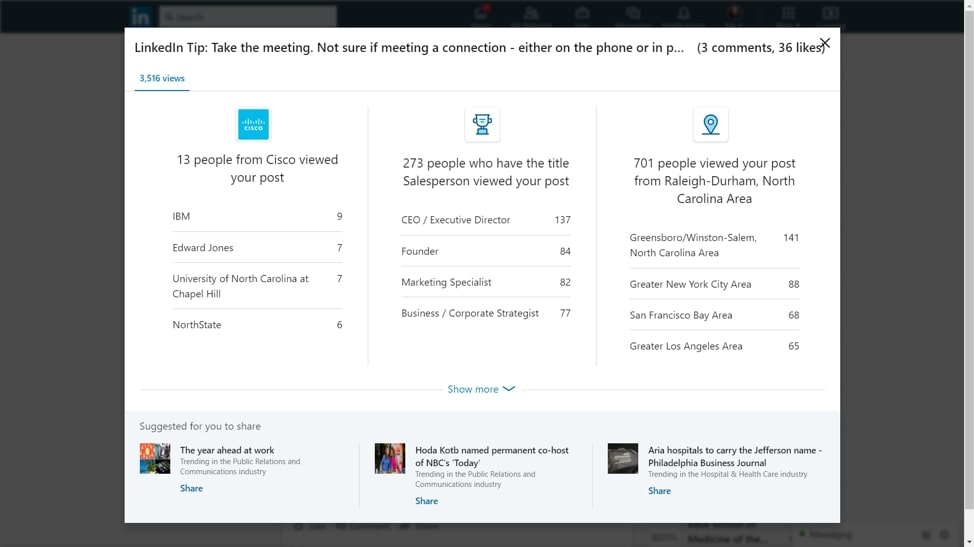Open 'Hoda Kotb named permanent co-host' headline
The width and height of the screenshot is (974, 547).
(x=491, y=456)
